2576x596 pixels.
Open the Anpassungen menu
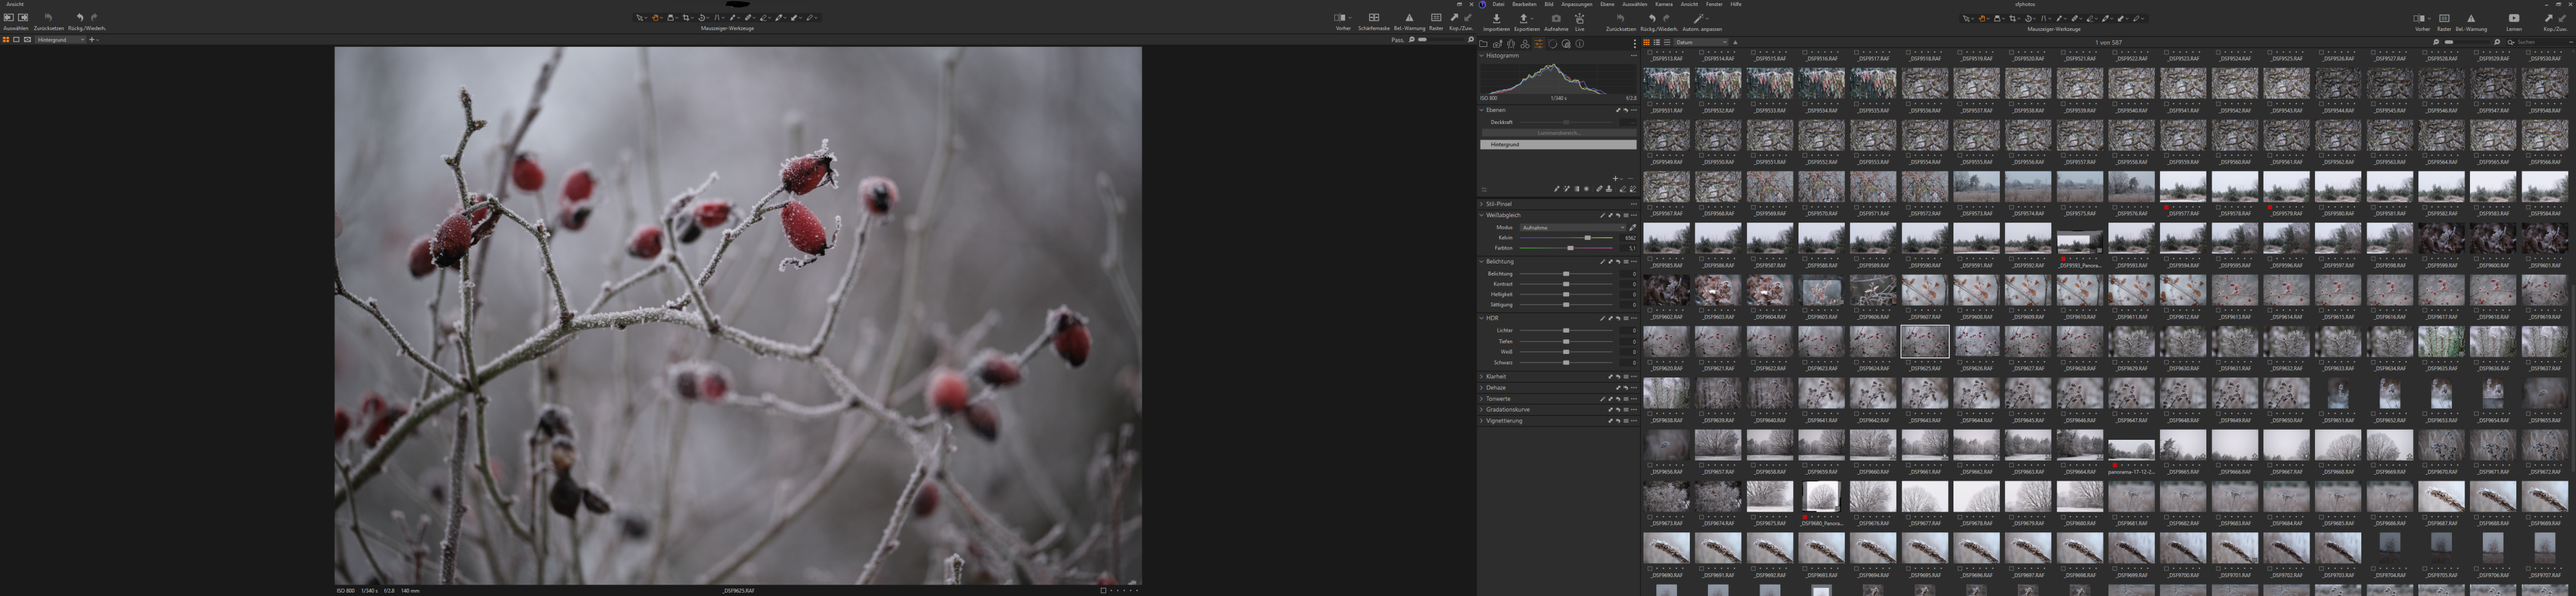1577,4
